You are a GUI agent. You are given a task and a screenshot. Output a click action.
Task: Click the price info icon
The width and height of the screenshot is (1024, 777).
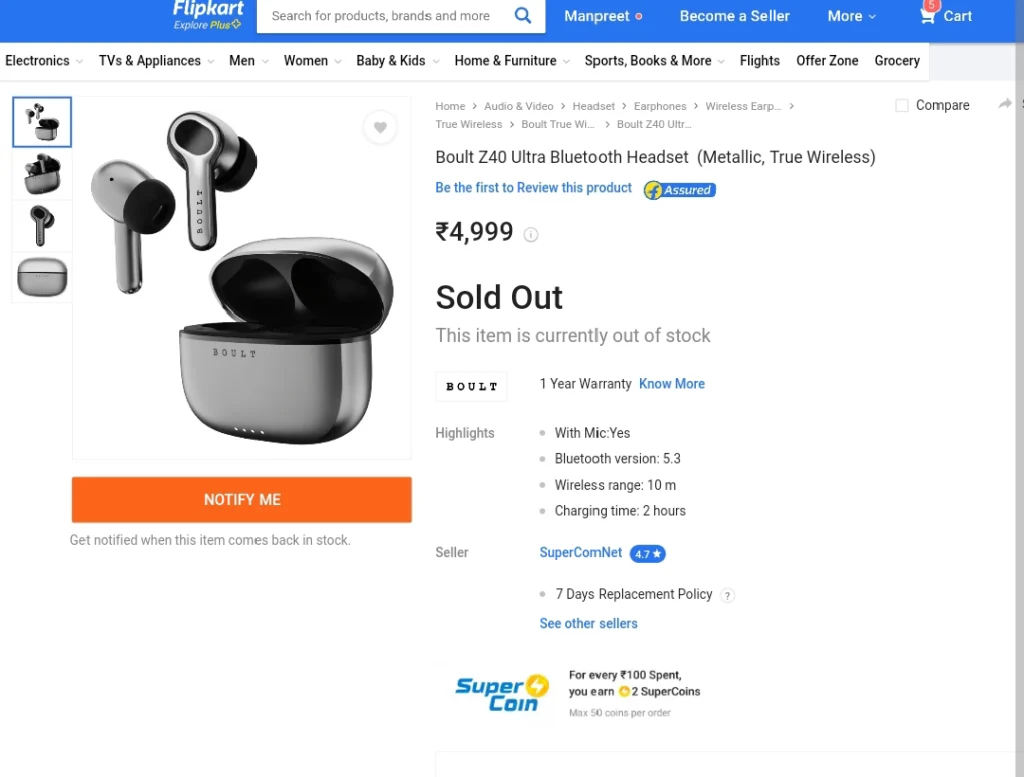tap(531, 235)
